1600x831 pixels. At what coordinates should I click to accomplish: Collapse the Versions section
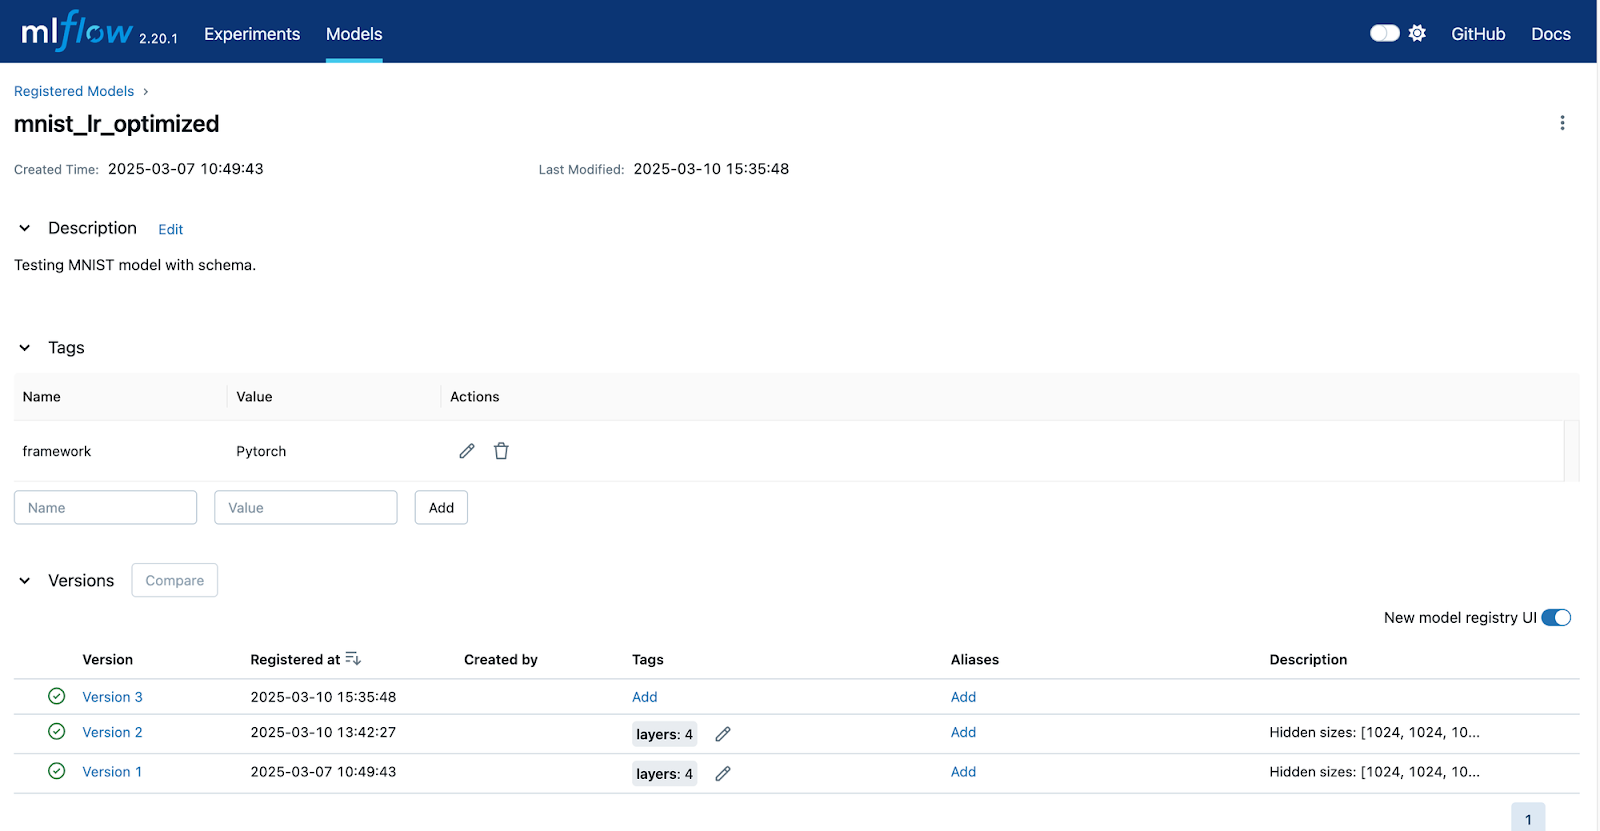pos(25,581)
